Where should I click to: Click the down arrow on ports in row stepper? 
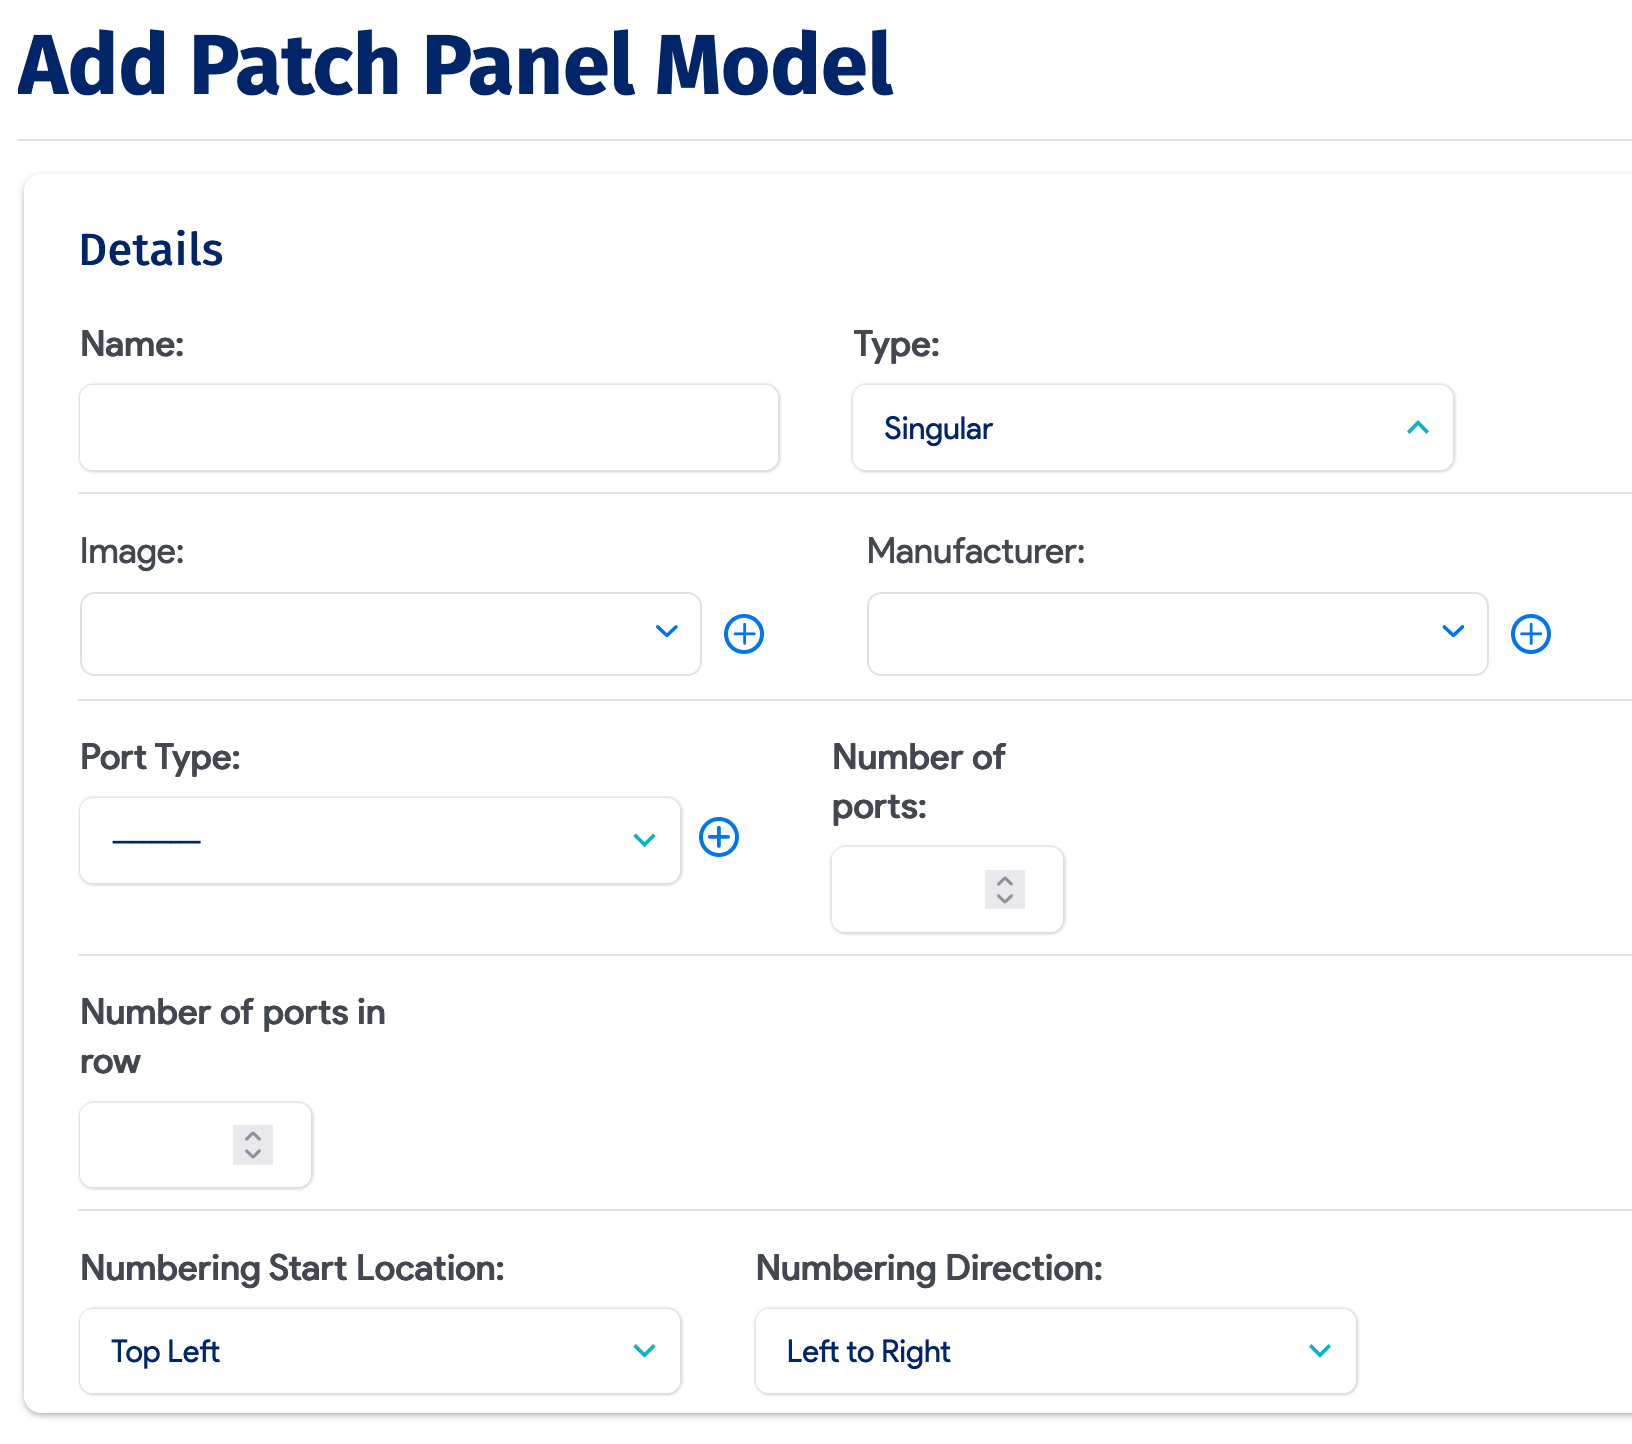coord(254,1155)
